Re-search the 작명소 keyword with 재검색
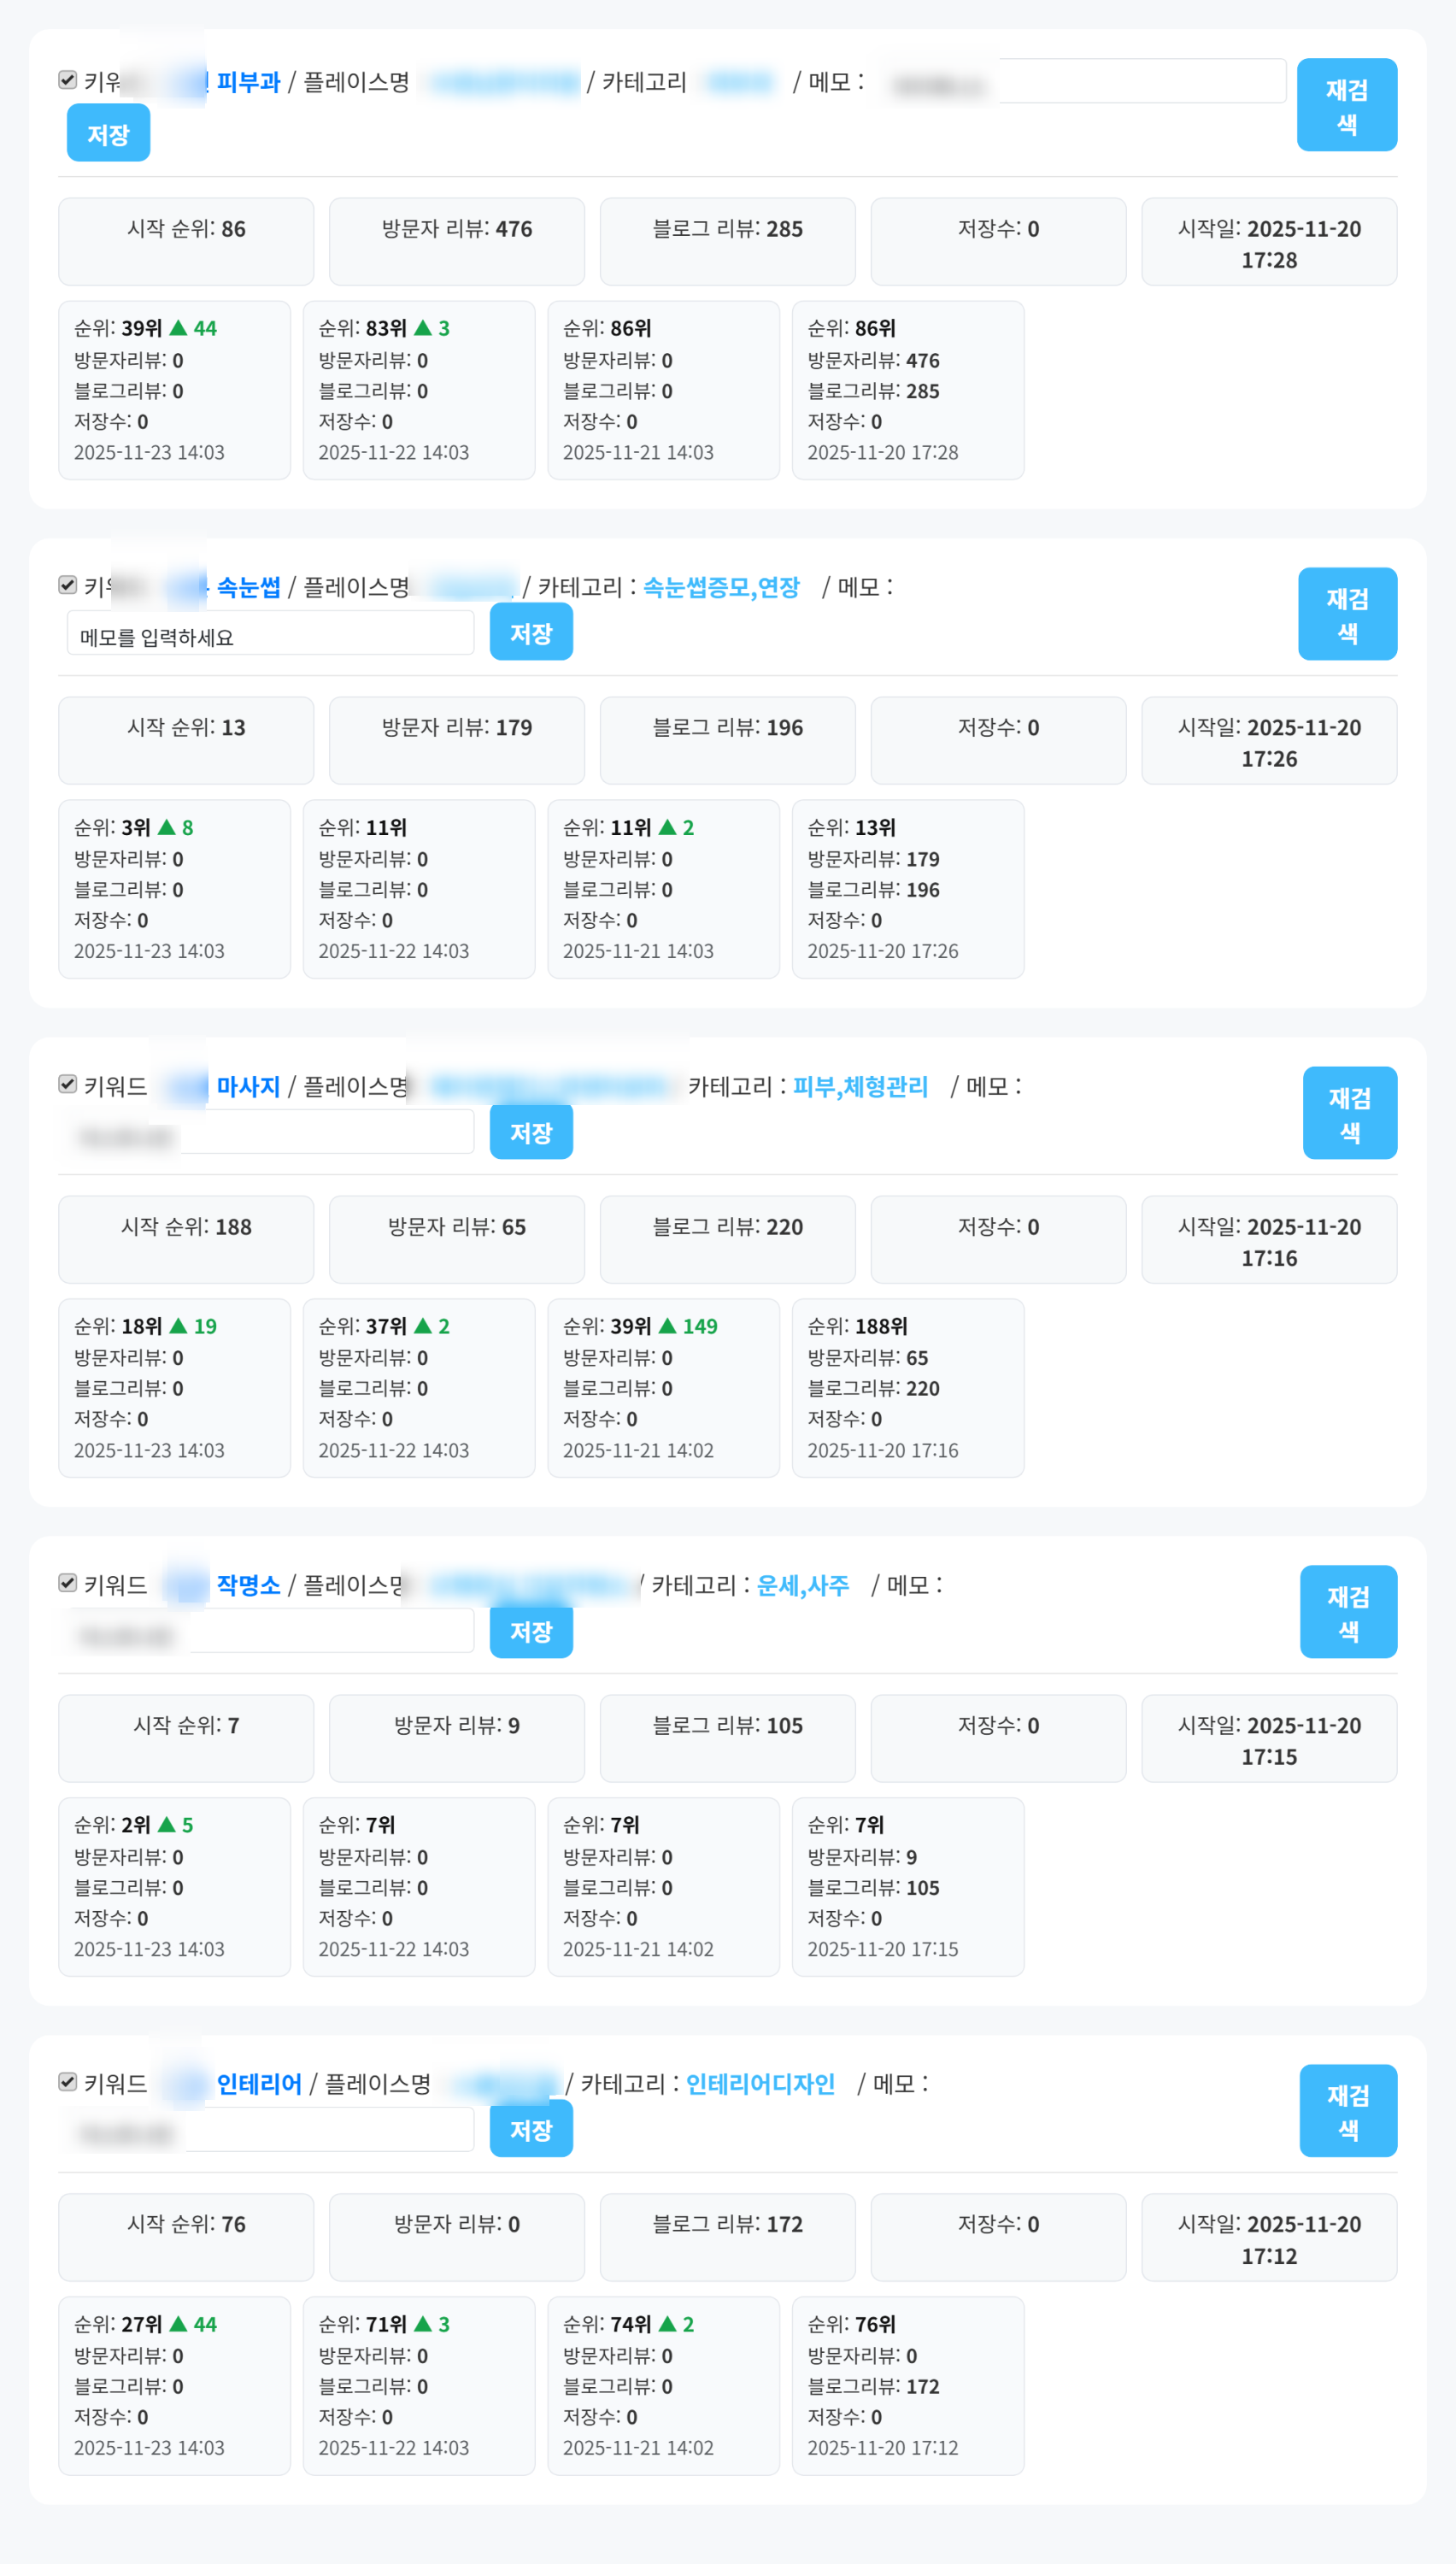The image size is (1456, 2564). click(x=1348, y=1612)
